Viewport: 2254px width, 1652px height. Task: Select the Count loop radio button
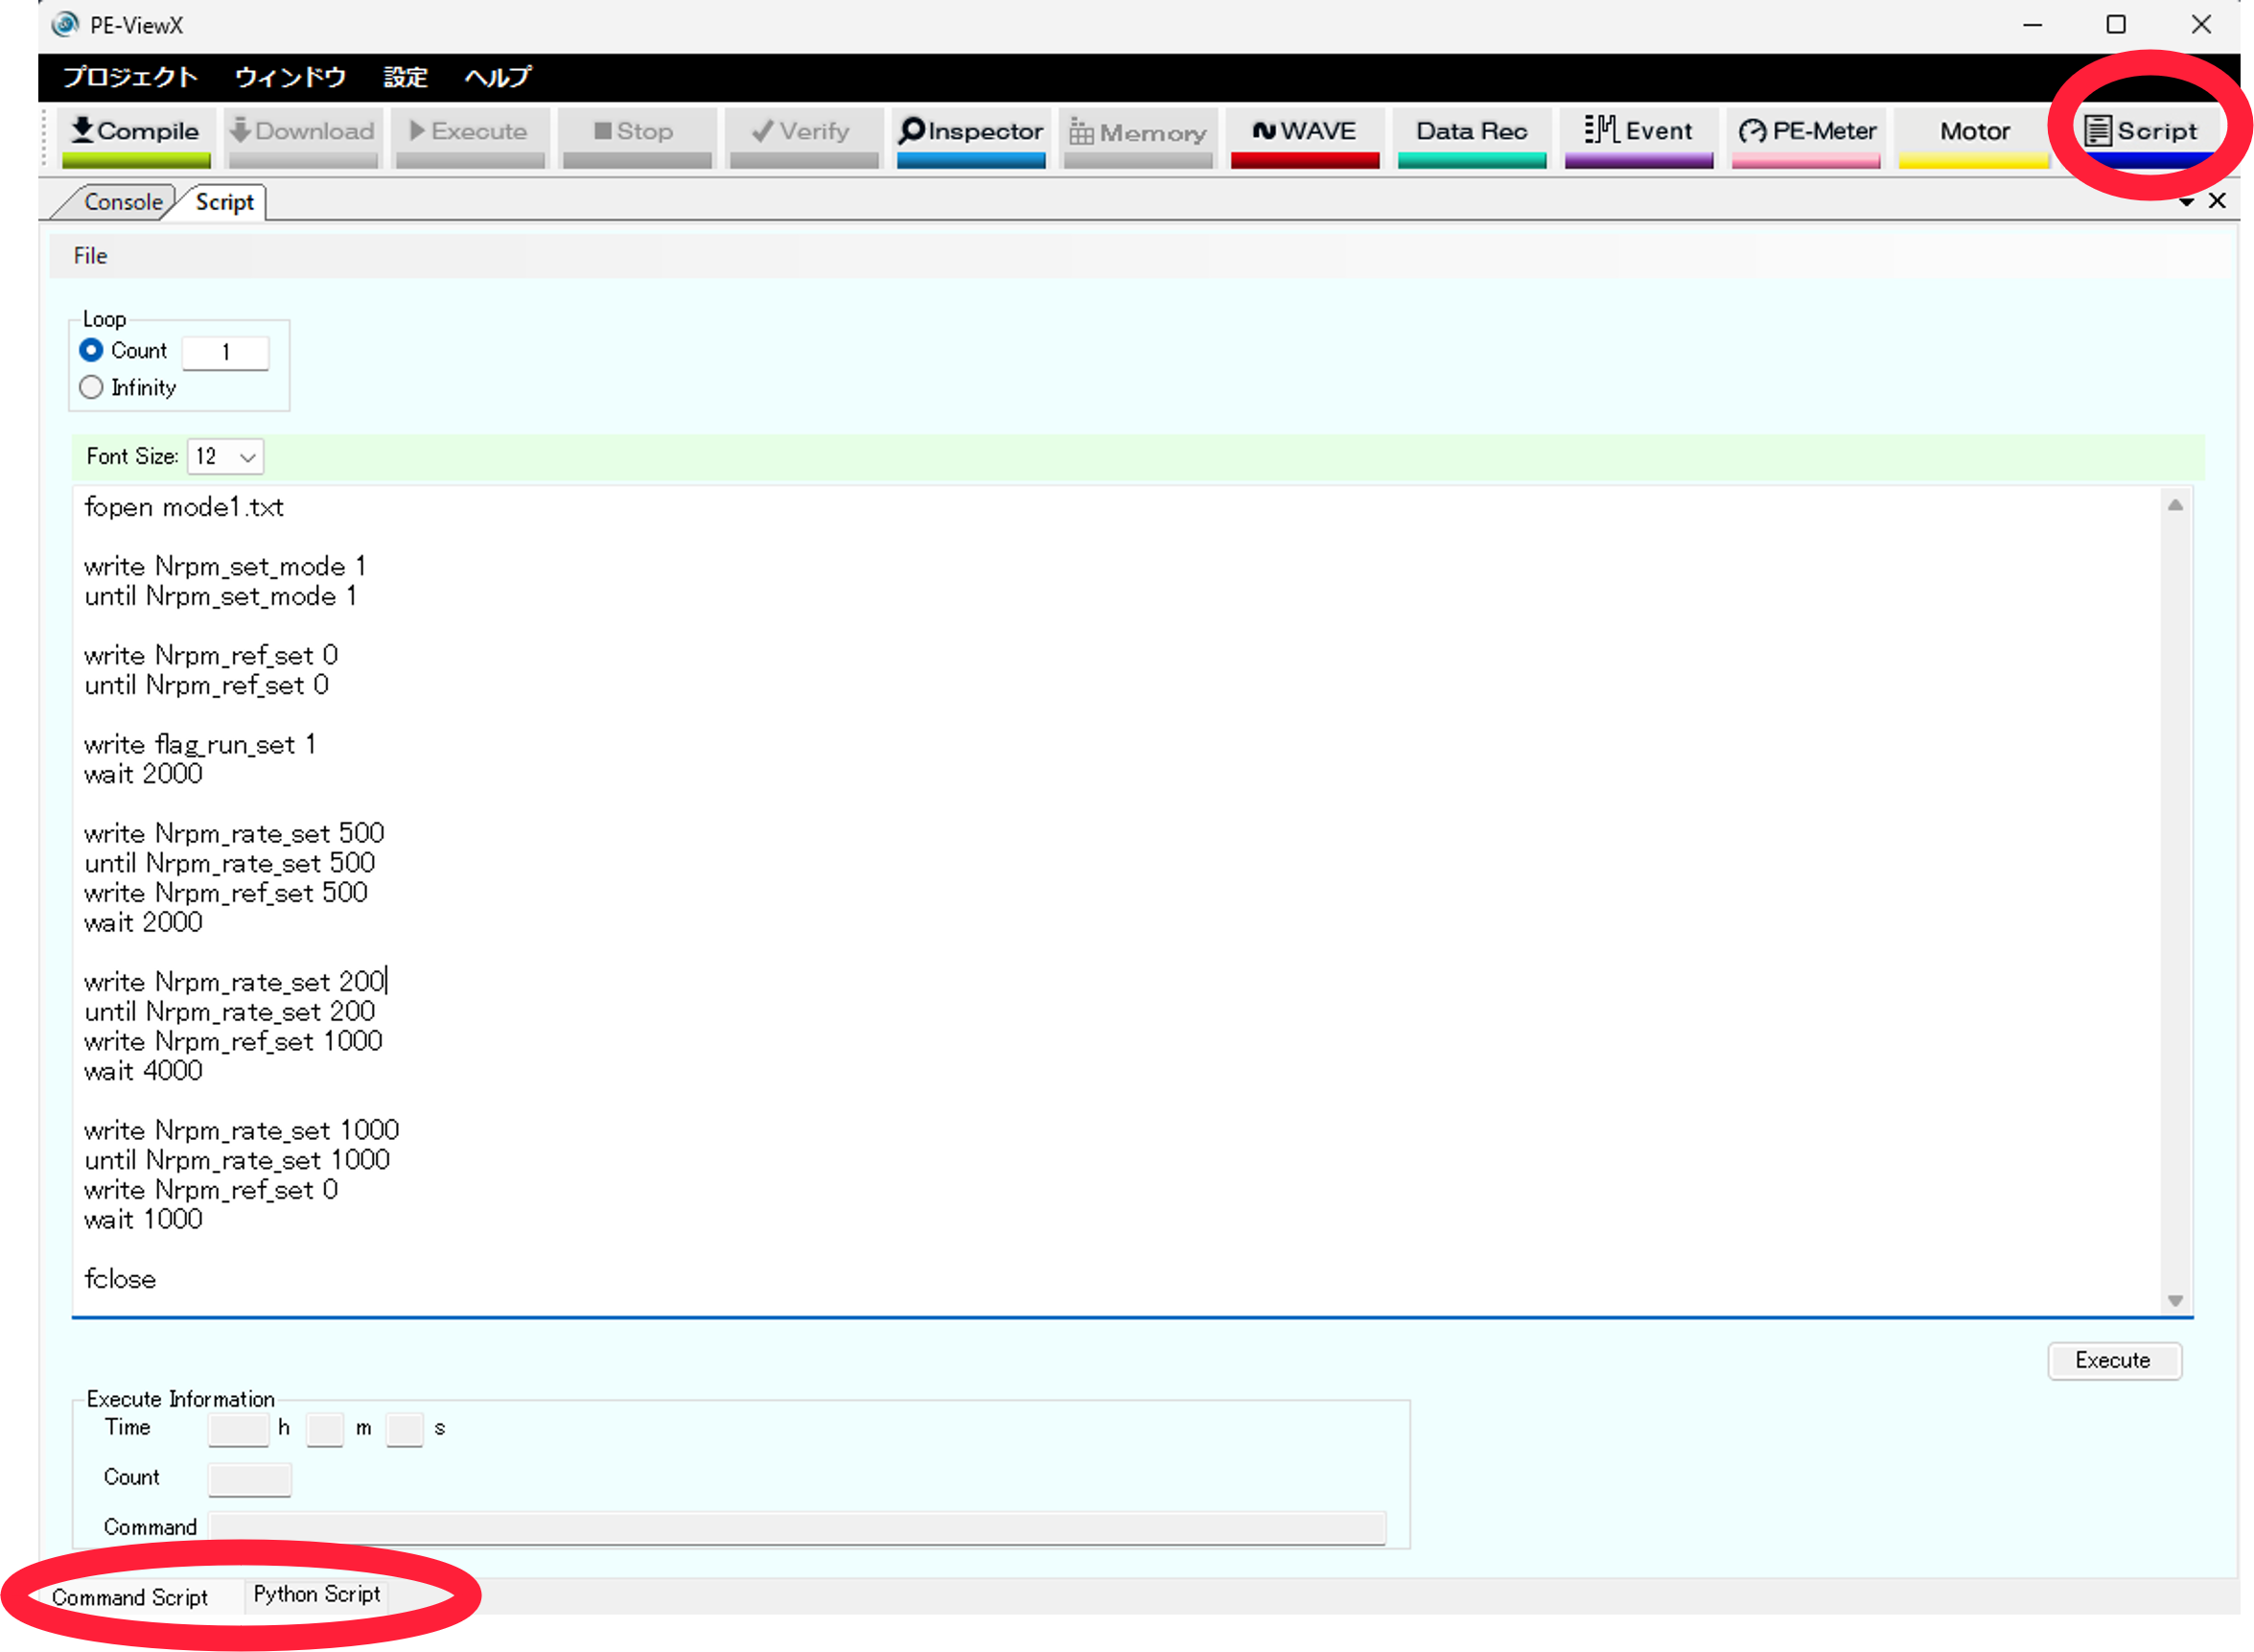click(91, 351)
